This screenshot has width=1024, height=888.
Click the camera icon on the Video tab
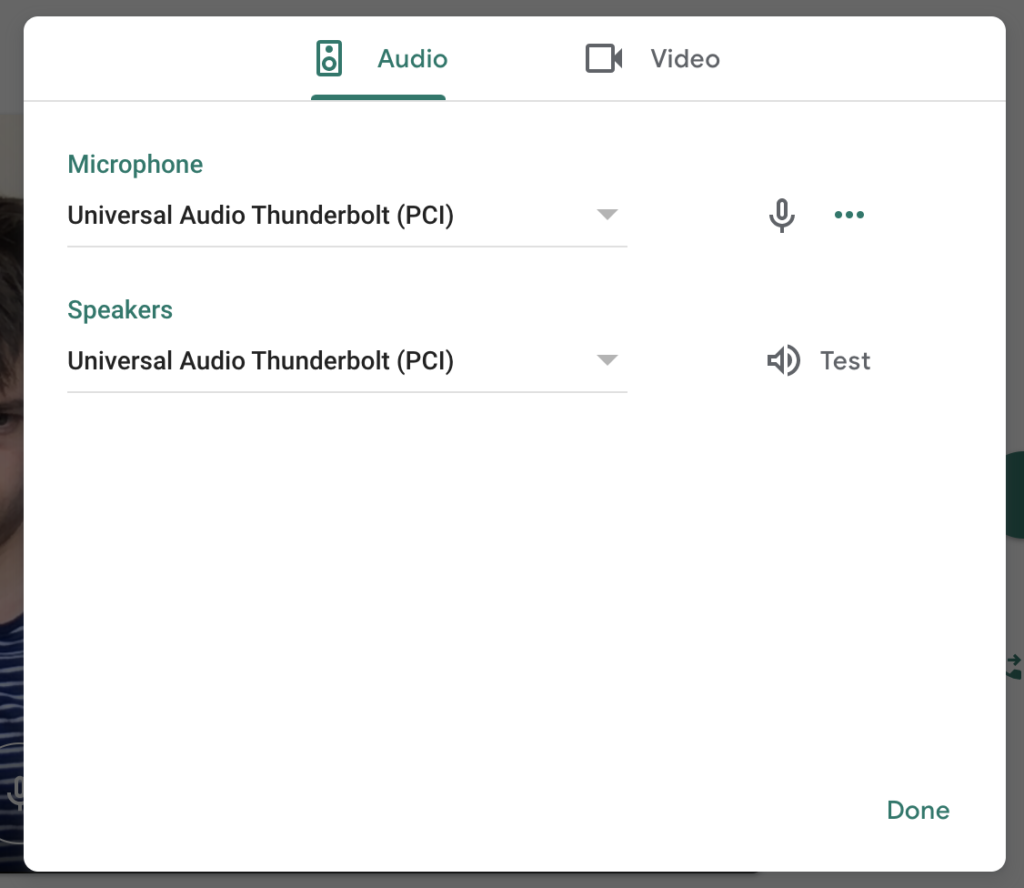(x=604, y=59)
